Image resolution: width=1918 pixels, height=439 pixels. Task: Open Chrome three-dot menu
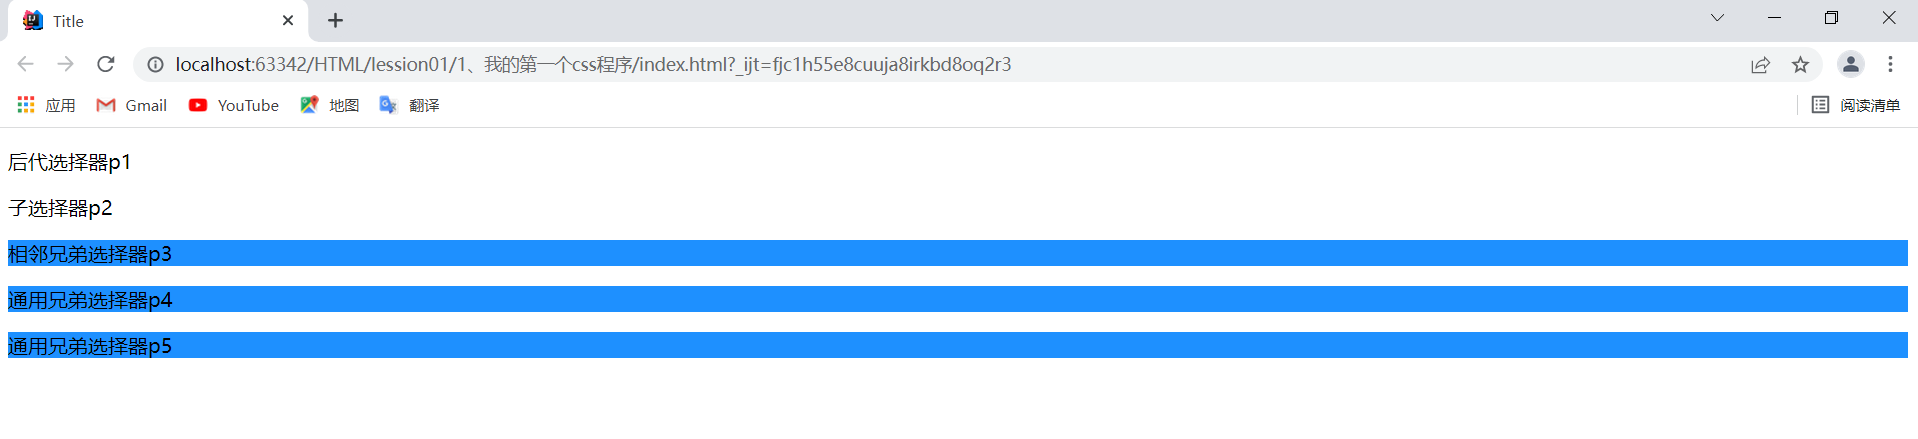pos(1890,64)
